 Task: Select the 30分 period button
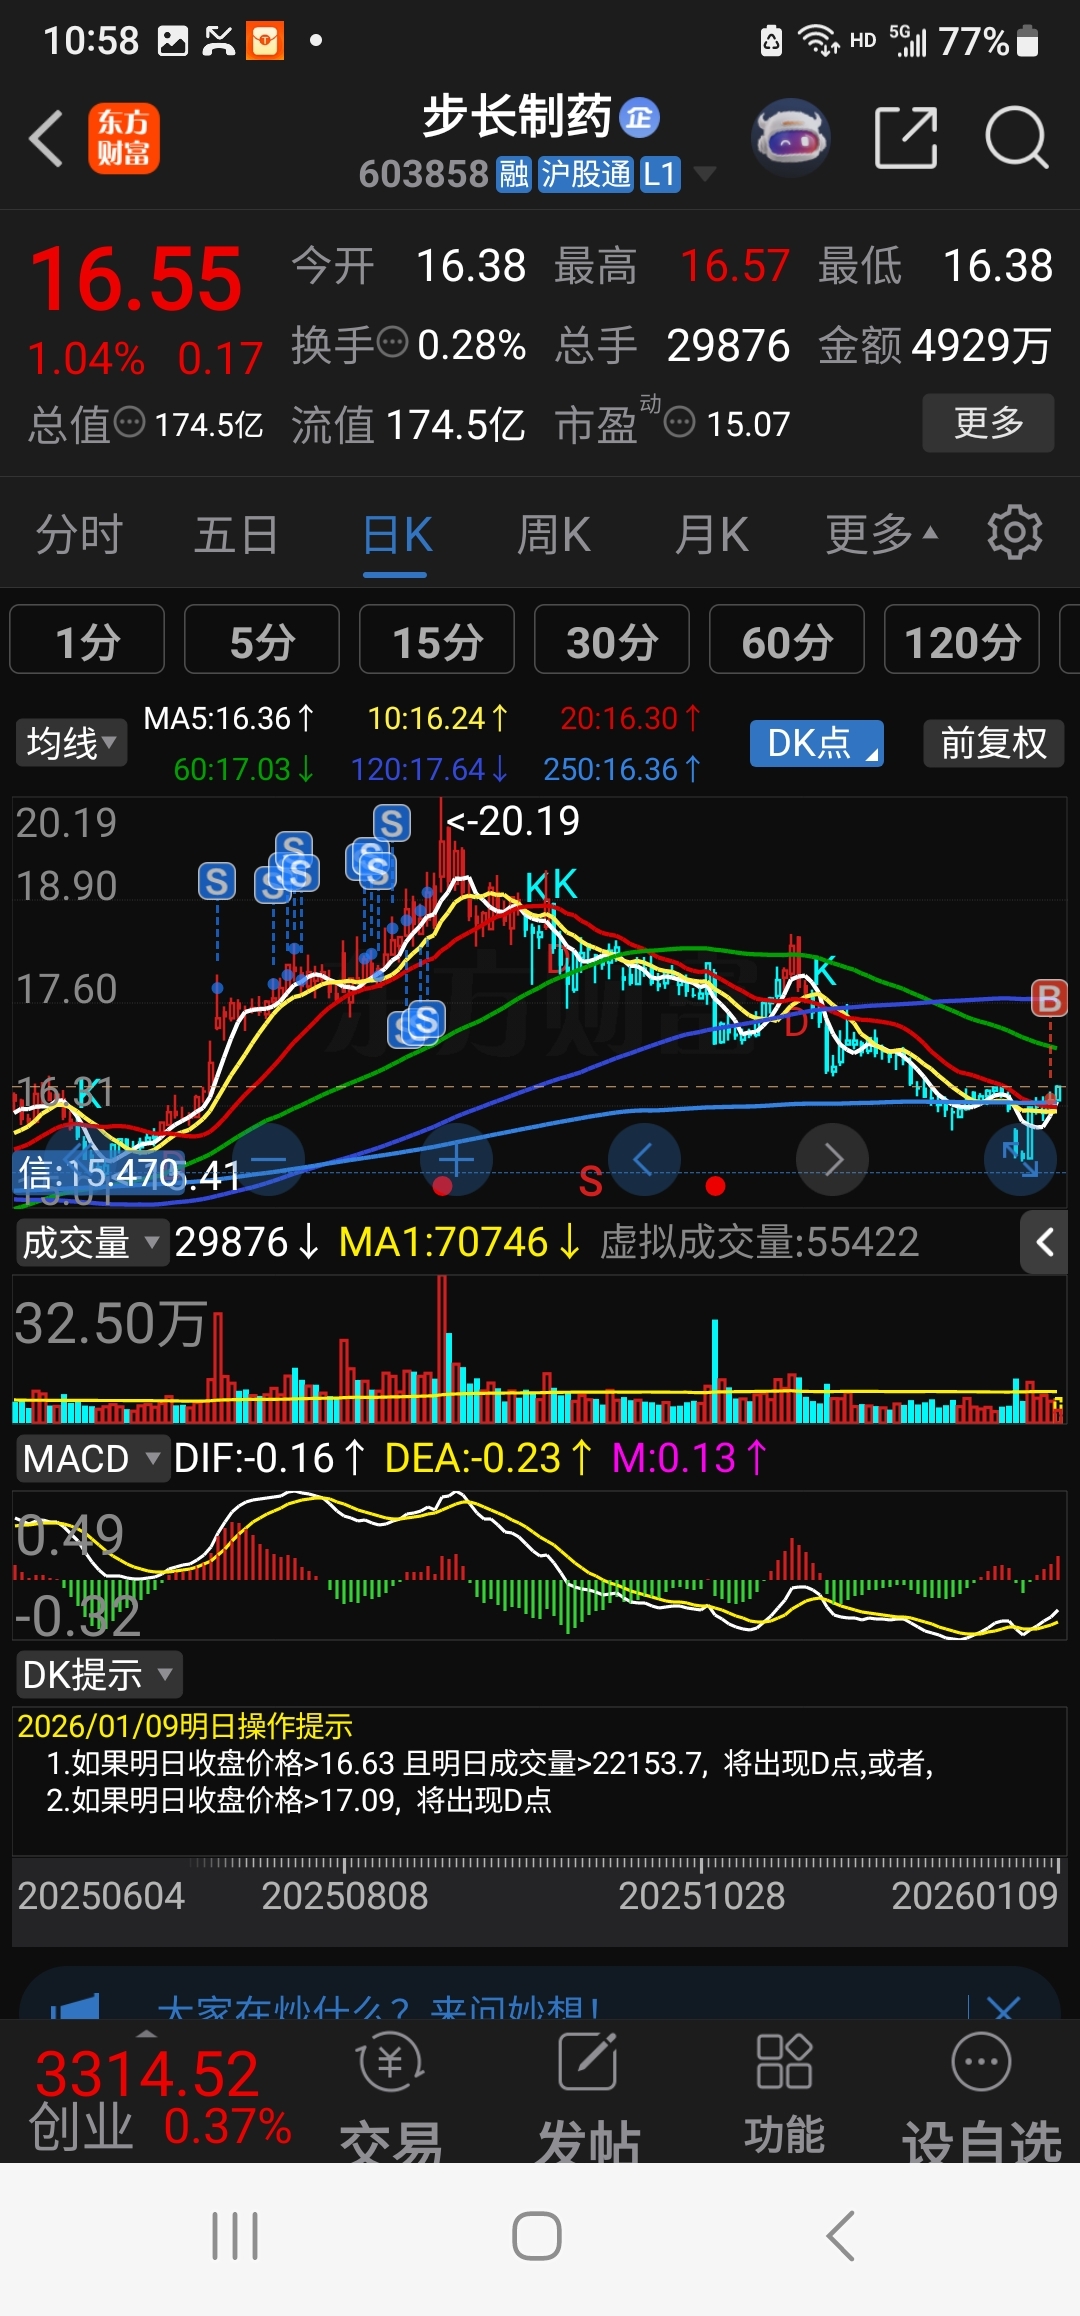(612, 640)
